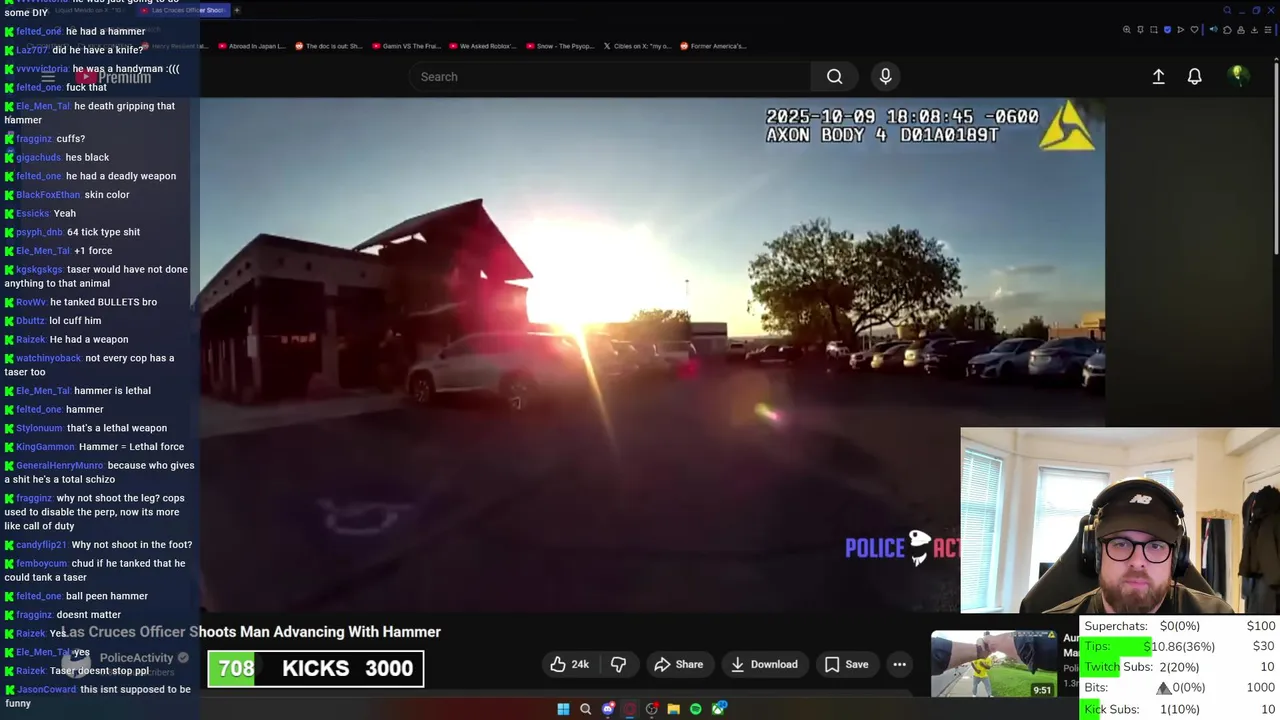
Task: Click chat user GeneralHenryMunro's name
Action: pyautogui.click(x=59, y=466)
